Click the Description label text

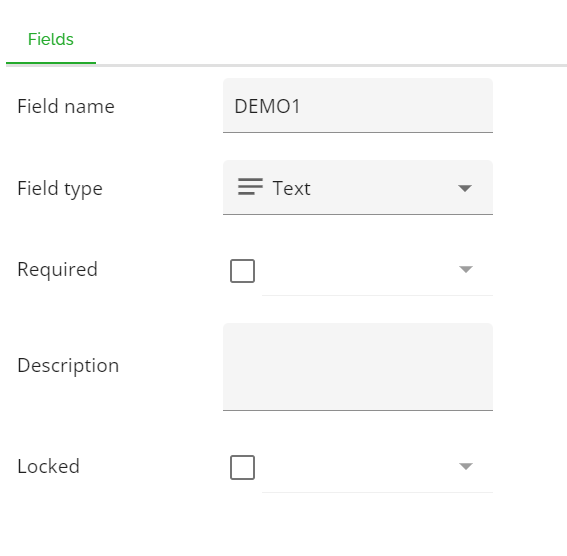click(x=68, y=366)
